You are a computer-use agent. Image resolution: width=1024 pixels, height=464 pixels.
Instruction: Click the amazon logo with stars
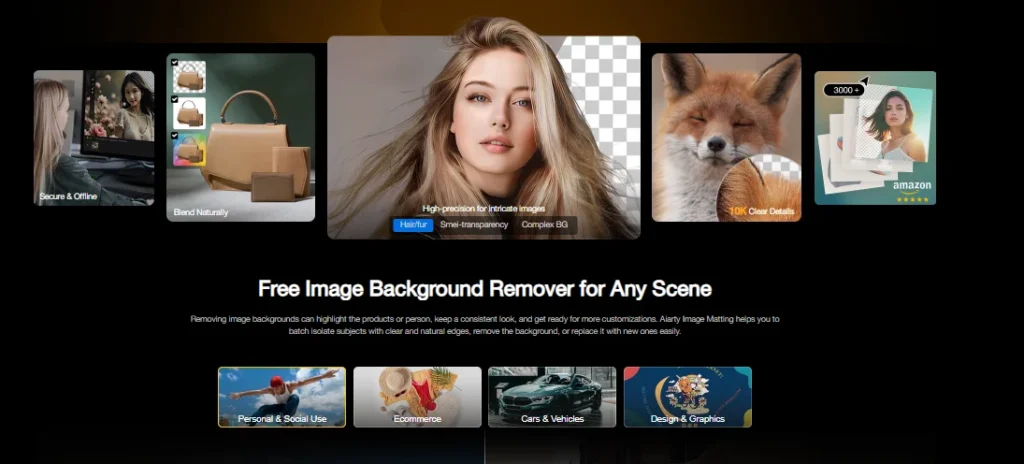click(912, 191)
